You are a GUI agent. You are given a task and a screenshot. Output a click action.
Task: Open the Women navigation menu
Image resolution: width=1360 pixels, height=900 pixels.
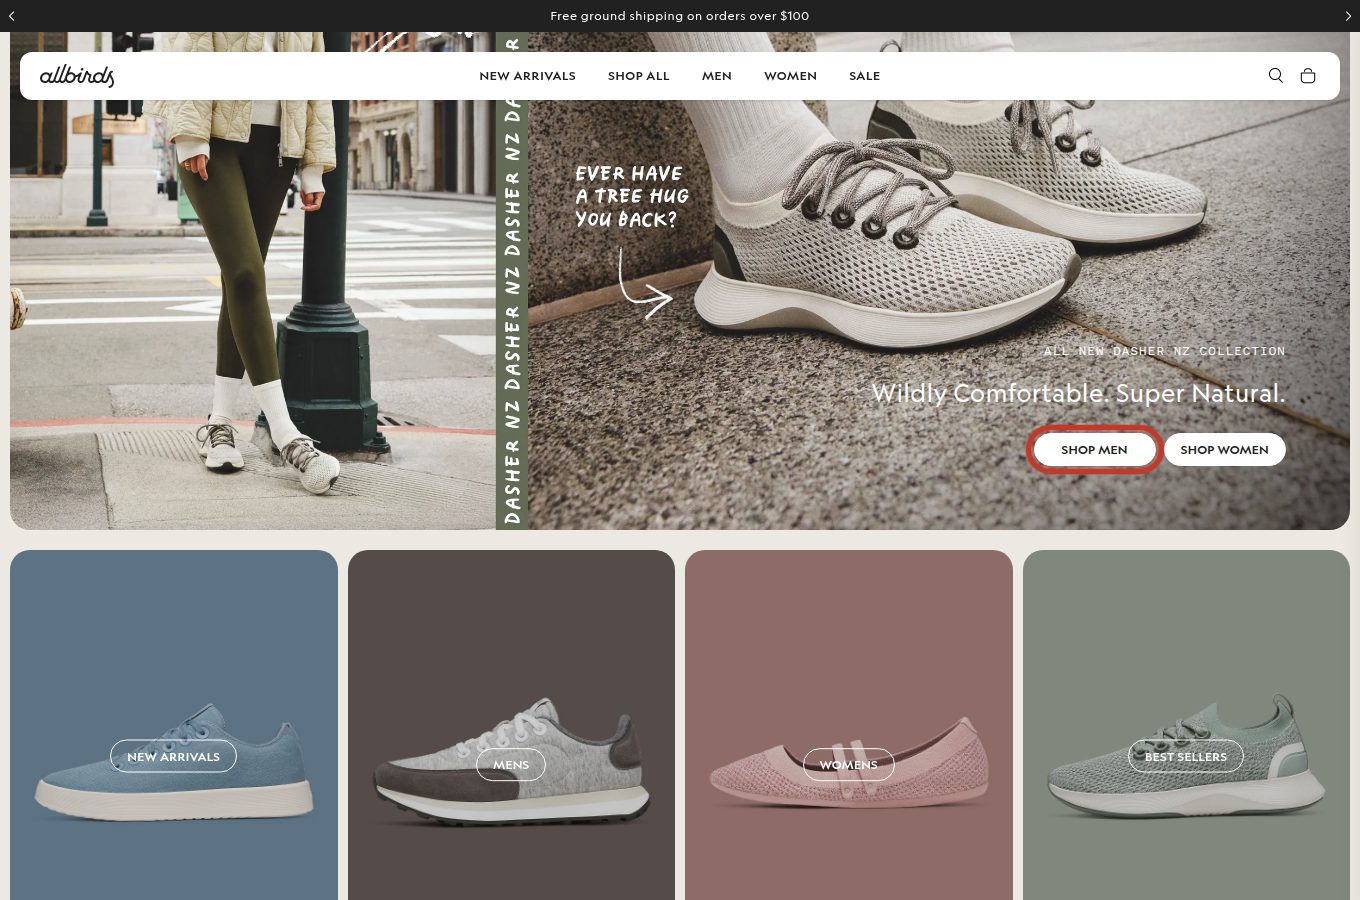(x=790, y=76)
